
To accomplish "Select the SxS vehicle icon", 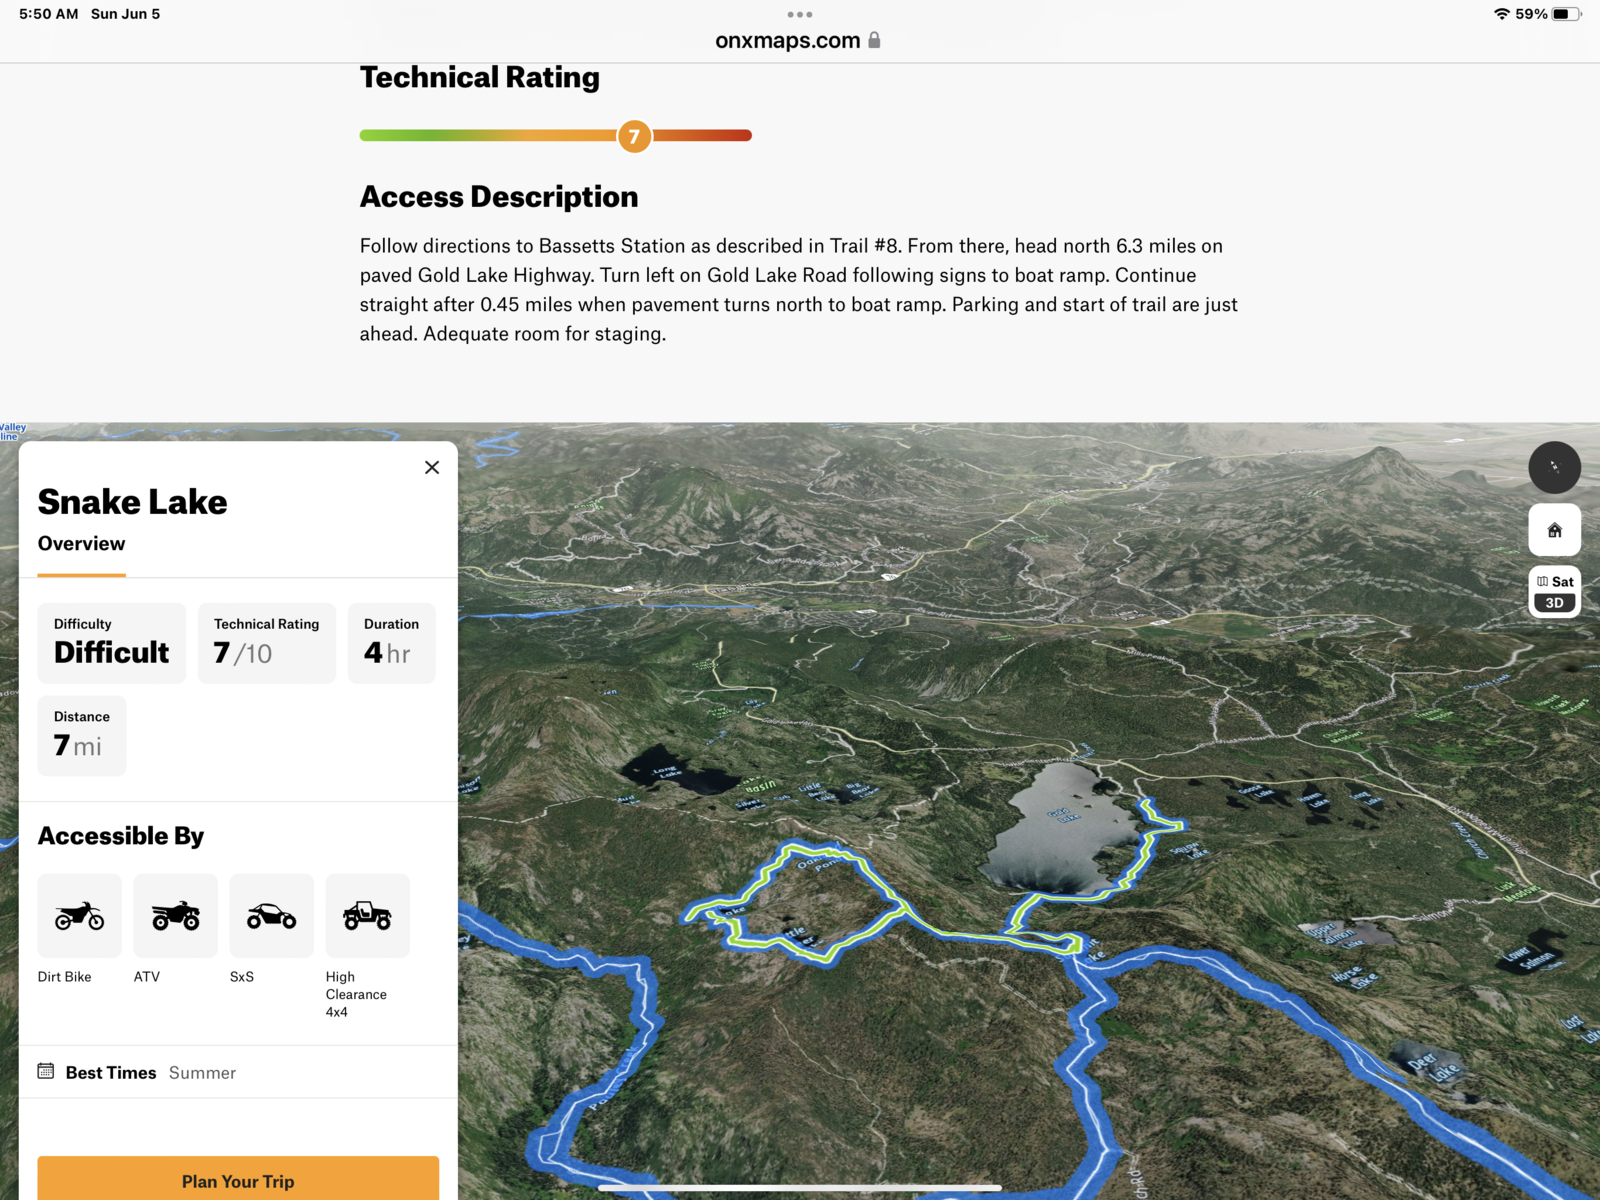I will tap(272, 916).
